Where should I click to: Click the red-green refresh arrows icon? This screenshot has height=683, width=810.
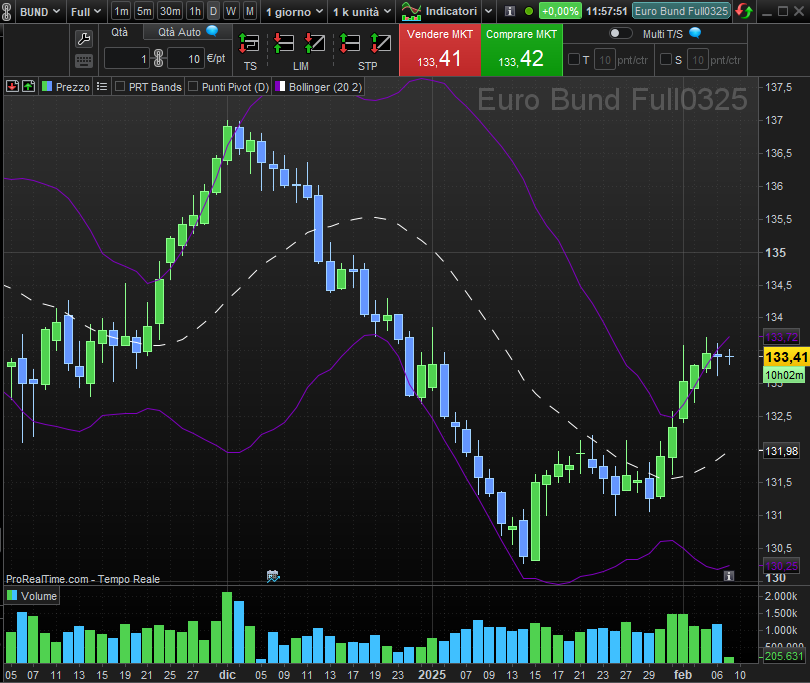pos(744,11)
